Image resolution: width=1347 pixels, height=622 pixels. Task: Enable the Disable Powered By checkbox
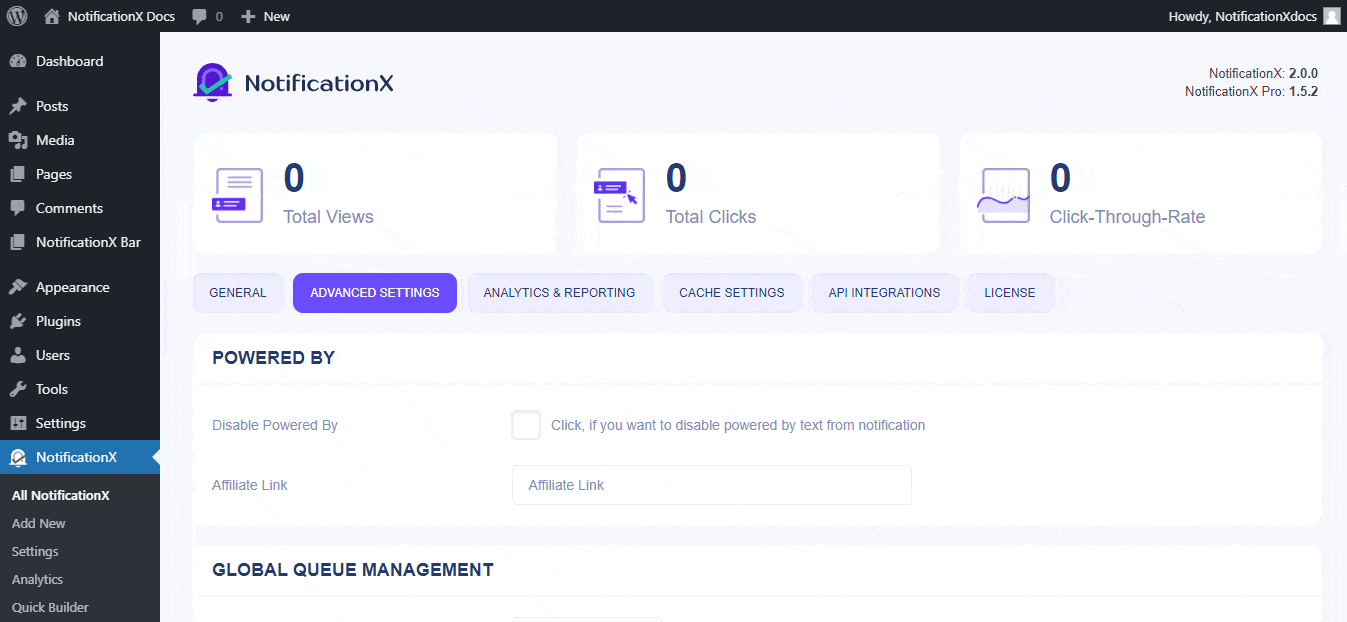(525, 425)
